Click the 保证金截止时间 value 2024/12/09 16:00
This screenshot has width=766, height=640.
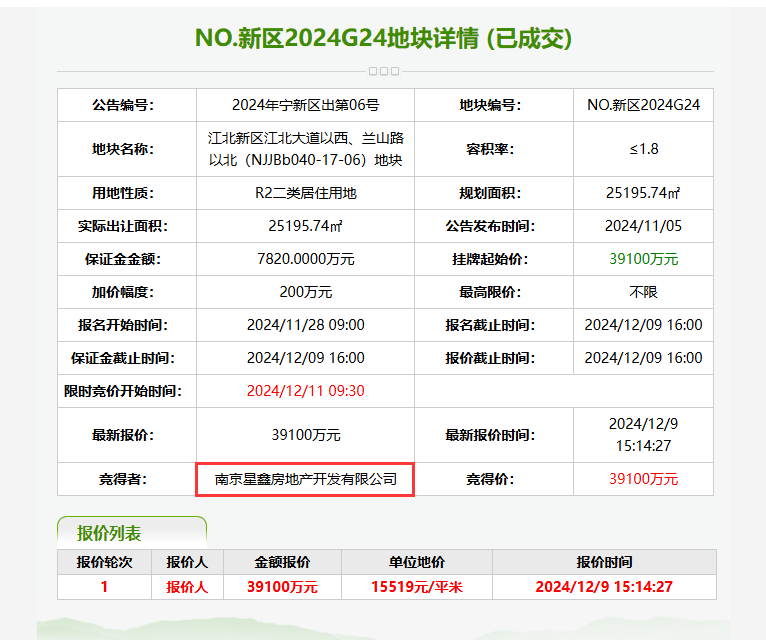(x=305, y=358)
